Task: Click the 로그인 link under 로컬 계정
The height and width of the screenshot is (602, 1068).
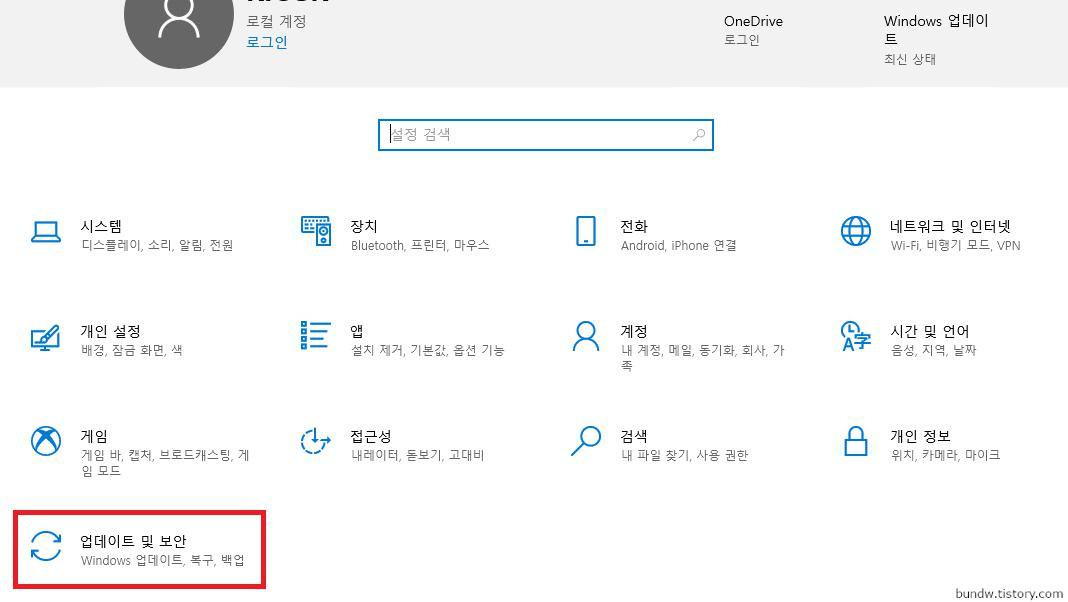Action: point(266,42)
